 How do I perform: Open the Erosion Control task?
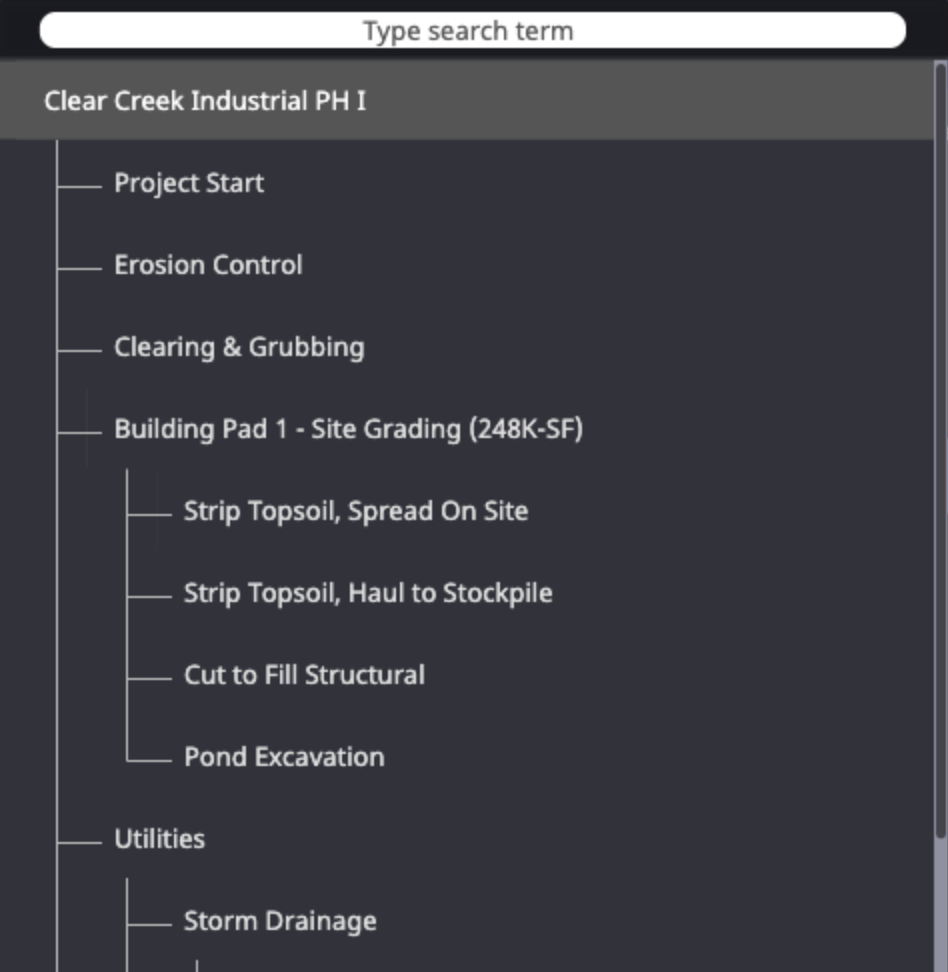(x=208, y=265)
